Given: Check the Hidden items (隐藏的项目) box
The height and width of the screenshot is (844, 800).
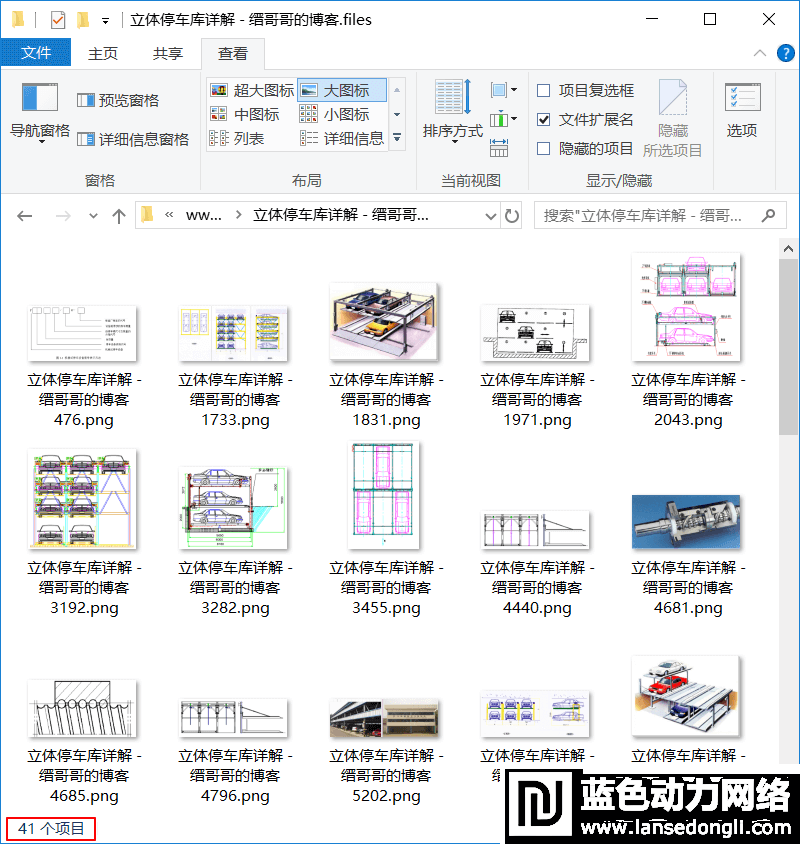Looking at the screenshot, I should [x=544, y=149].
